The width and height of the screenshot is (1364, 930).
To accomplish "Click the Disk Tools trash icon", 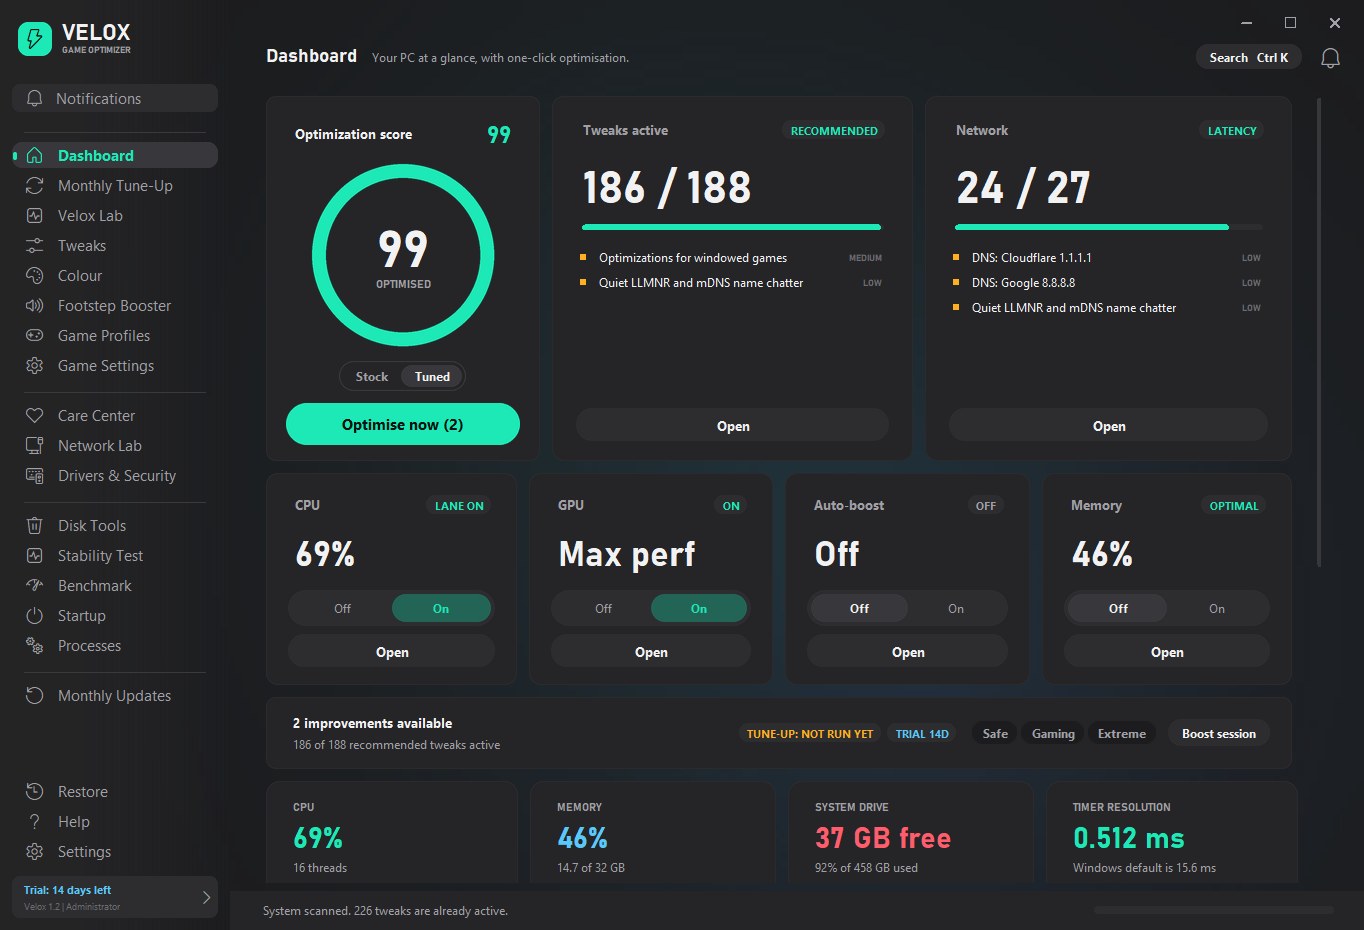I will pos(34,526).
